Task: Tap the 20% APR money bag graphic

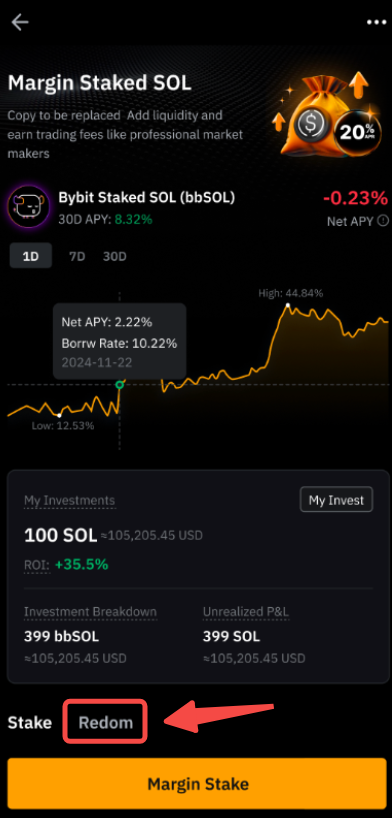Action: [x=329, y=115]
